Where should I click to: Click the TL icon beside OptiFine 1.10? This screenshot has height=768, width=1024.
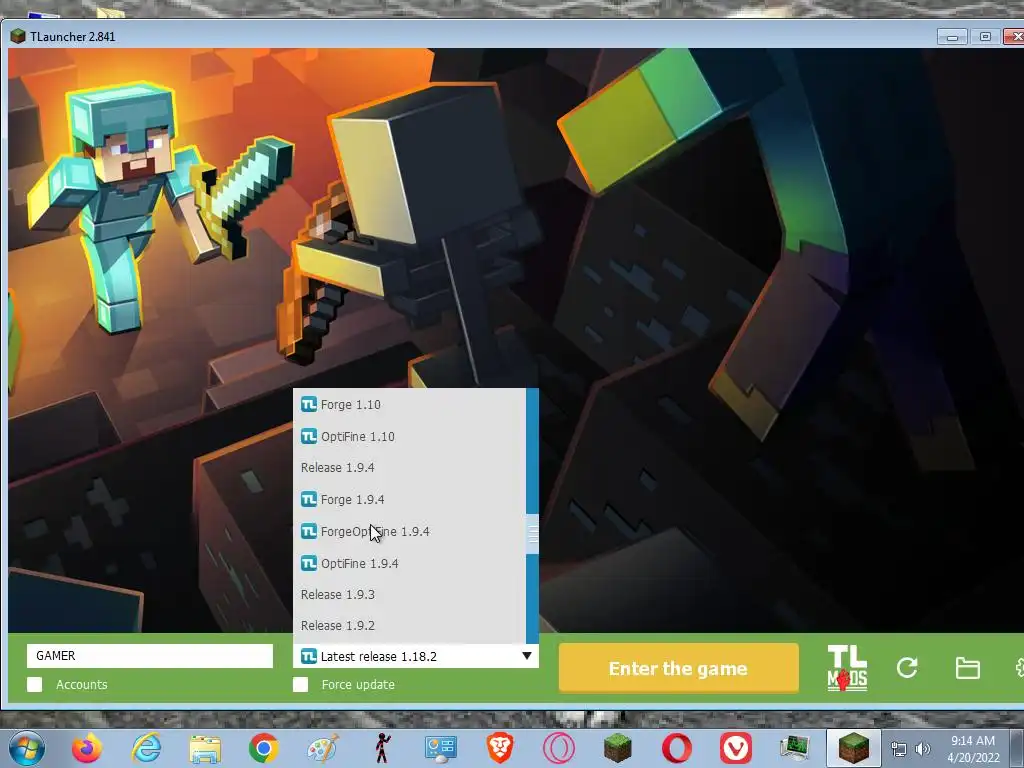(x=309, y=436)
